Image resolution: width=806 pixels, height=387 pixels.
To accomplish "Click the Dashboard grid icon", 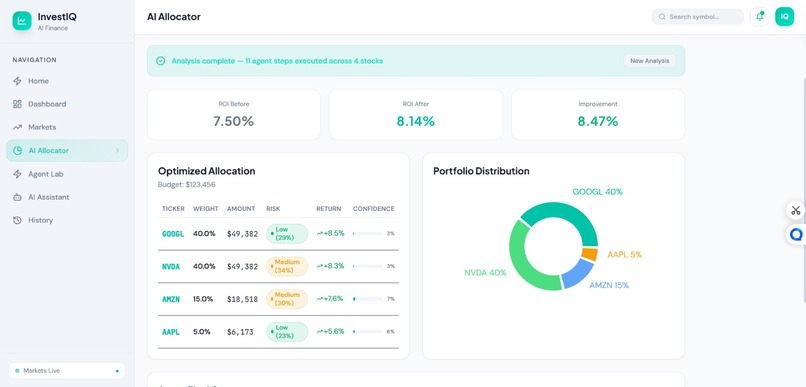I will pos(17,104).
